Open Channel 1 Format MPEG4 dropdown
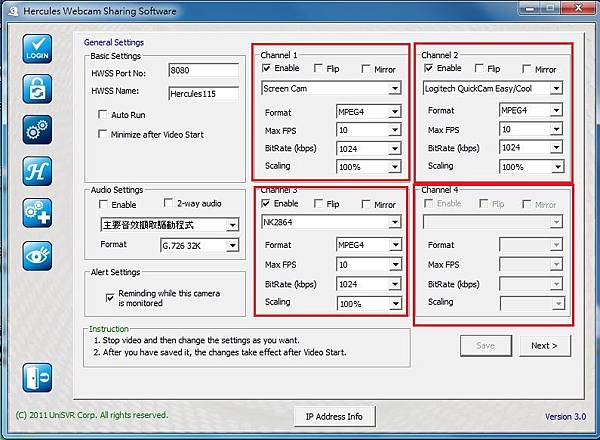The width and height of the screenshot is (600, 440). [x=368, y=112]
